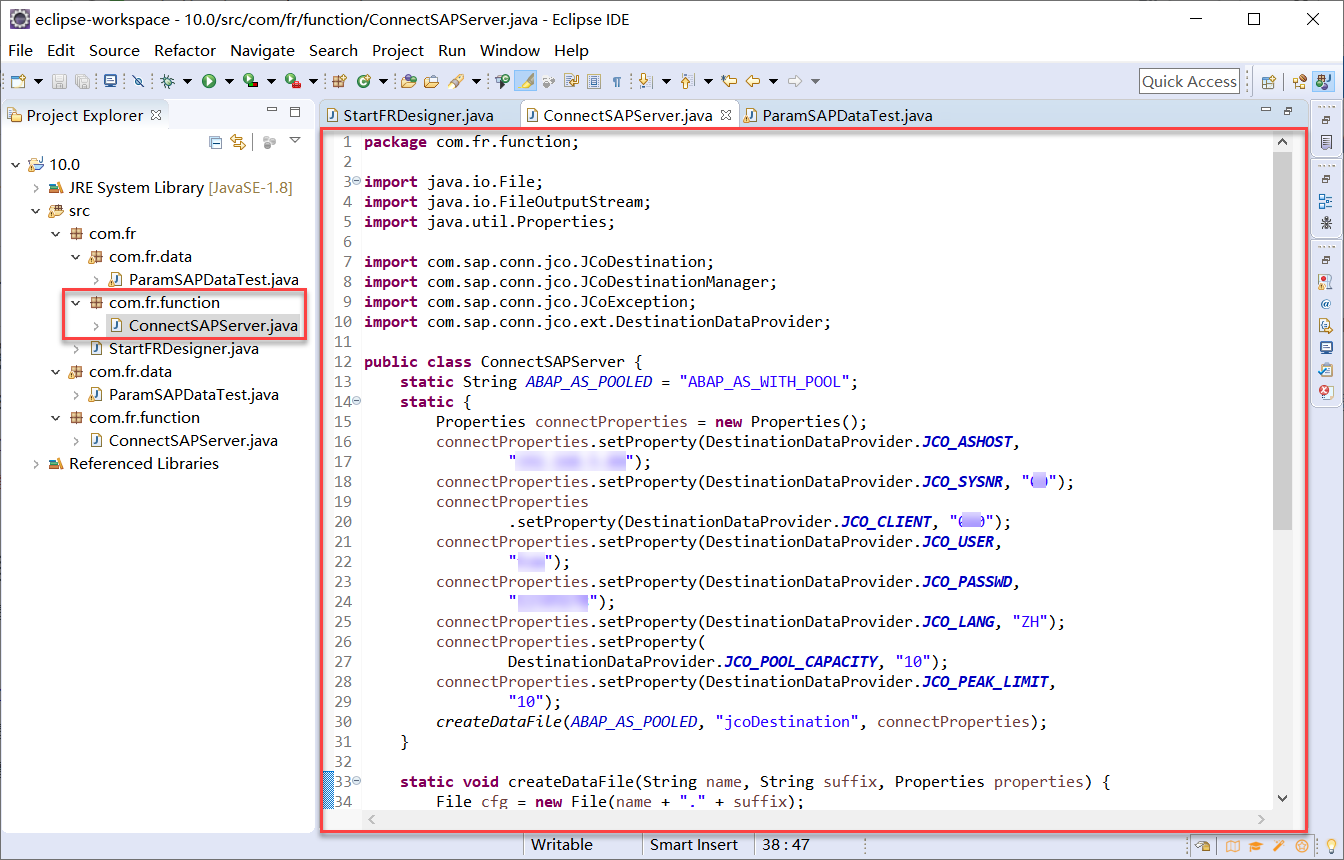
Task: Toggle Link with Editor in Project Explorer
Action: coord(238,142)
